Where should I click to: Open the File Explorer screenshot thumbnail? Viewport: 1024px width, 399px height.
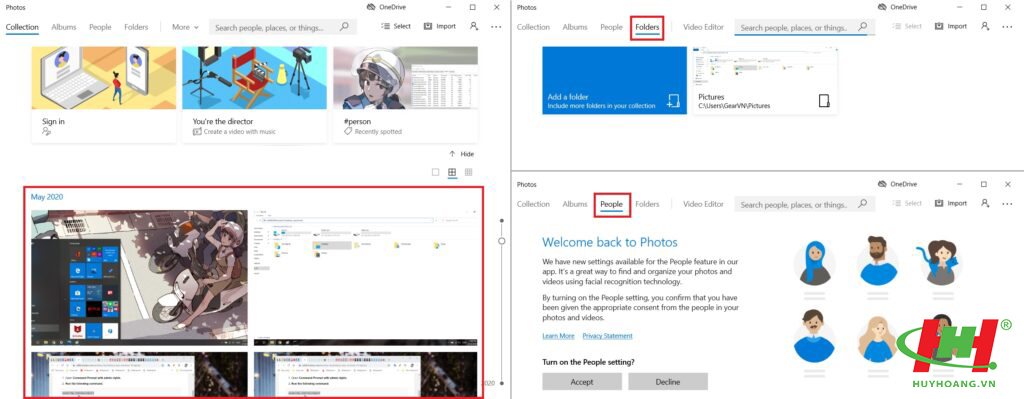pyautogui.click(x=365, y=278)
